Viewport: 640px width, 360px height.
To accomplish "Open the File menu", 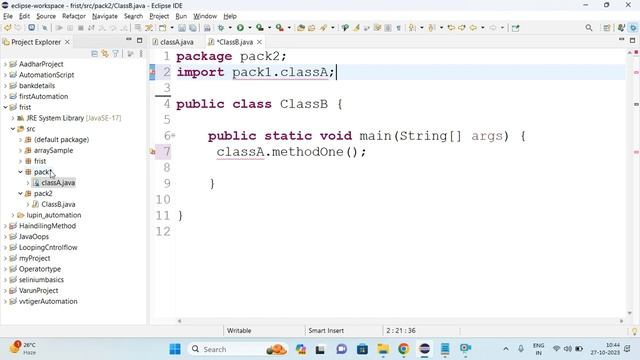I will point(8,16).
